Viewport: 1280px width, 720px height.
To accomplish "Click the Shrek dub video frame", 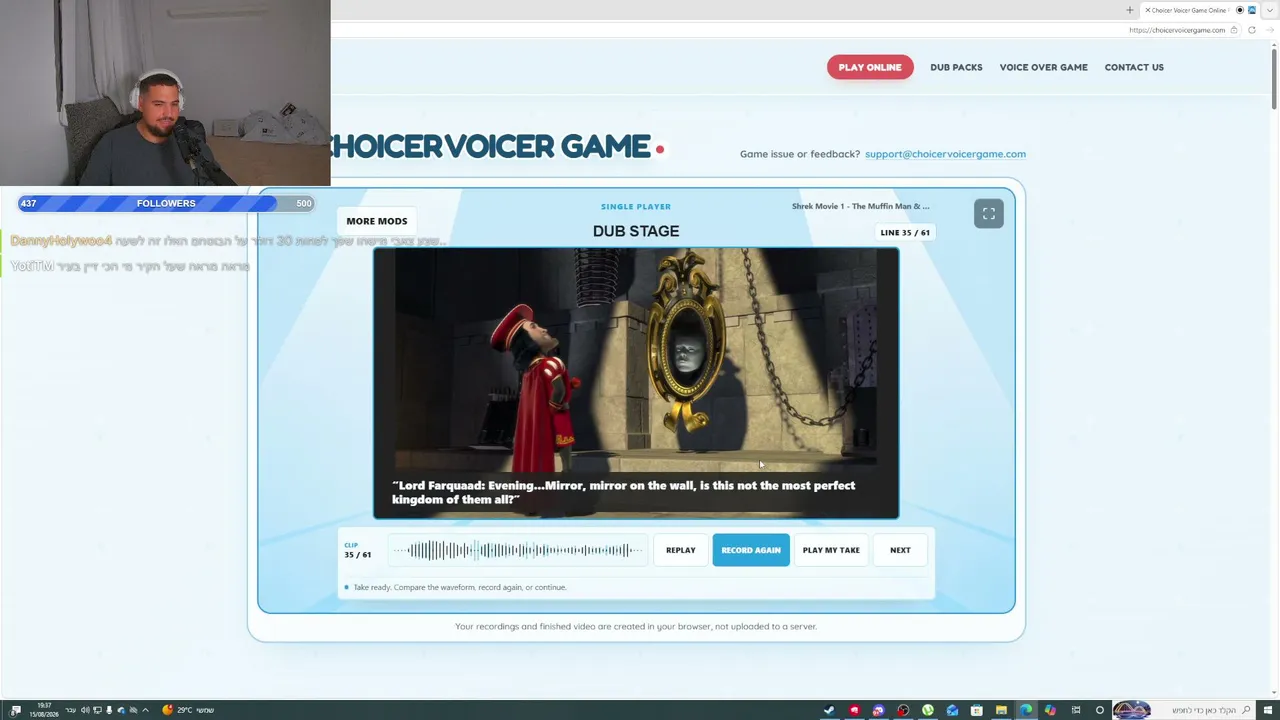I will (x=636, y=383).
